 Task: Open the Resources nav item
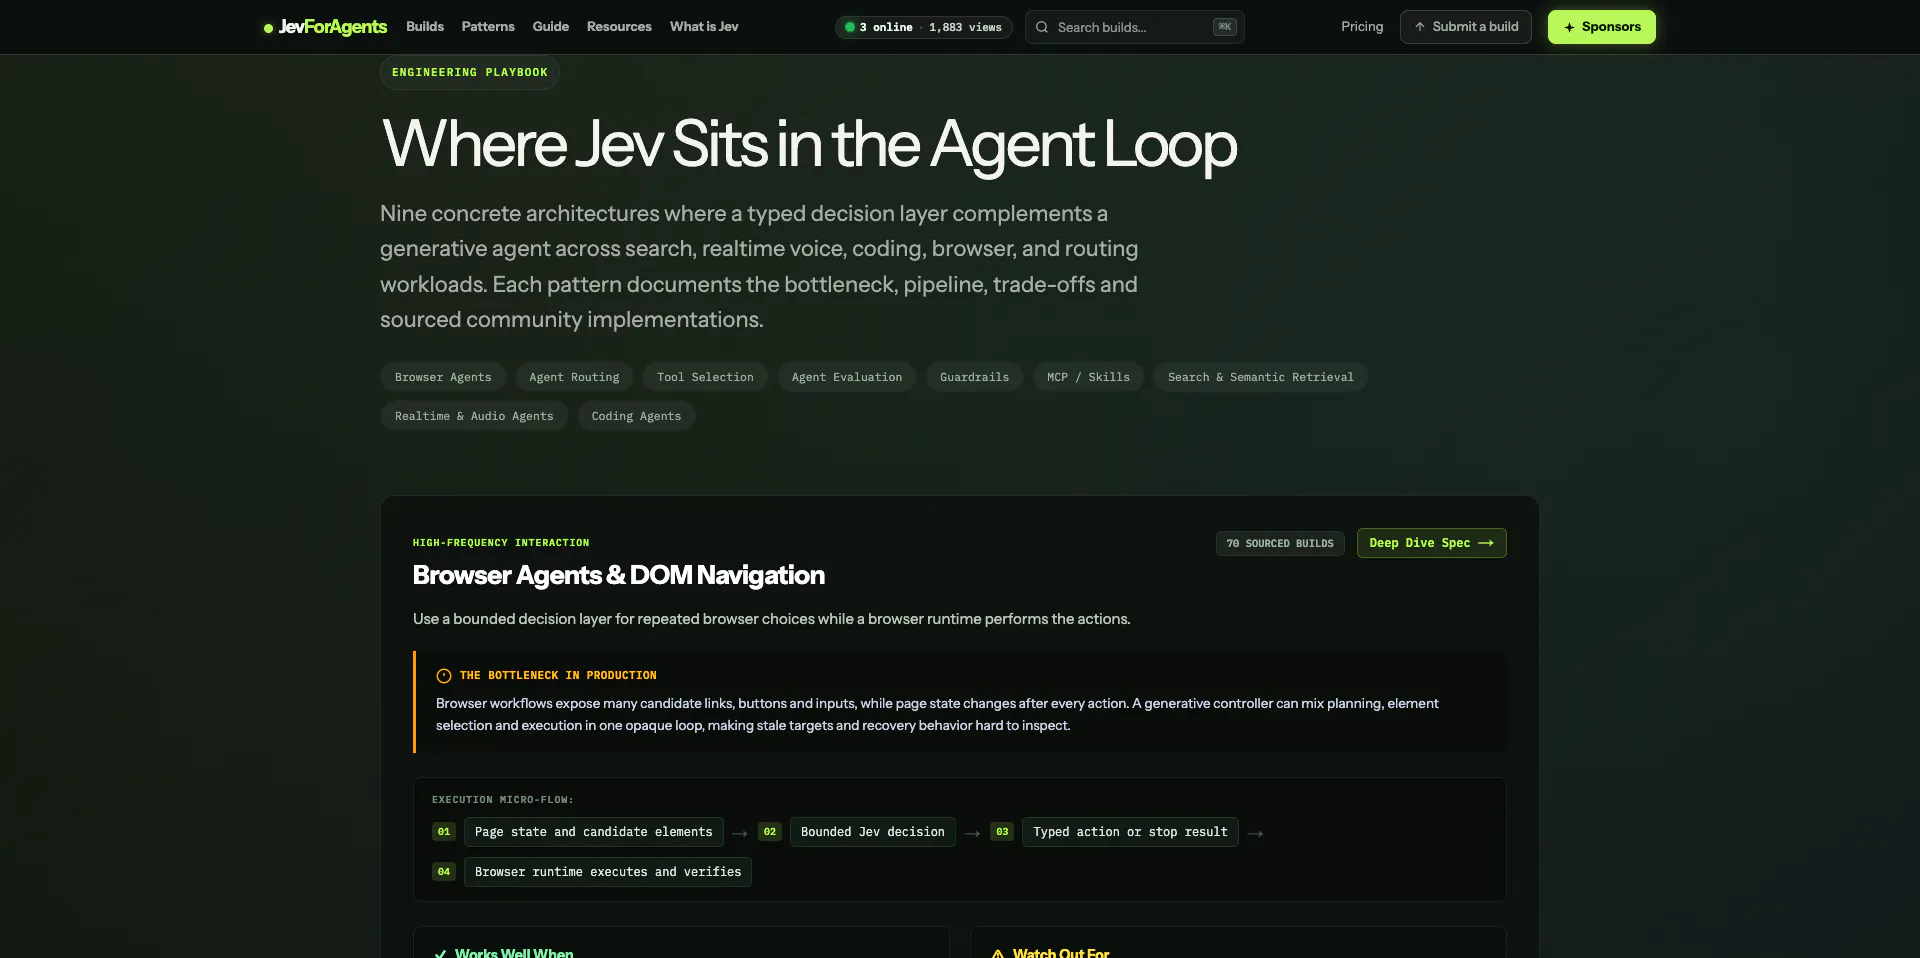tap(619, 27)
